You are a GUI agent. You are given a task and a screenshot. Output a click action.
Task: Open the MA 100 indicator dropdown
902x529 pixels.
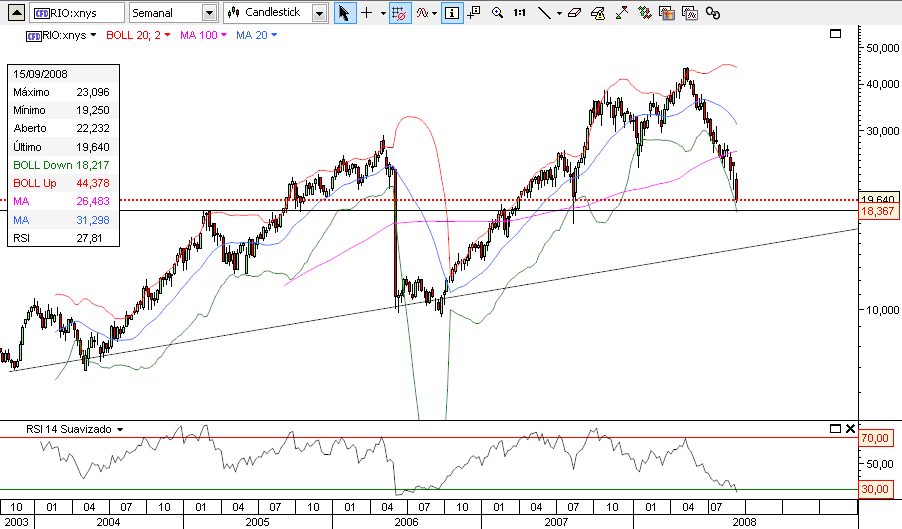pyautogui.click(x=224, y=35)
